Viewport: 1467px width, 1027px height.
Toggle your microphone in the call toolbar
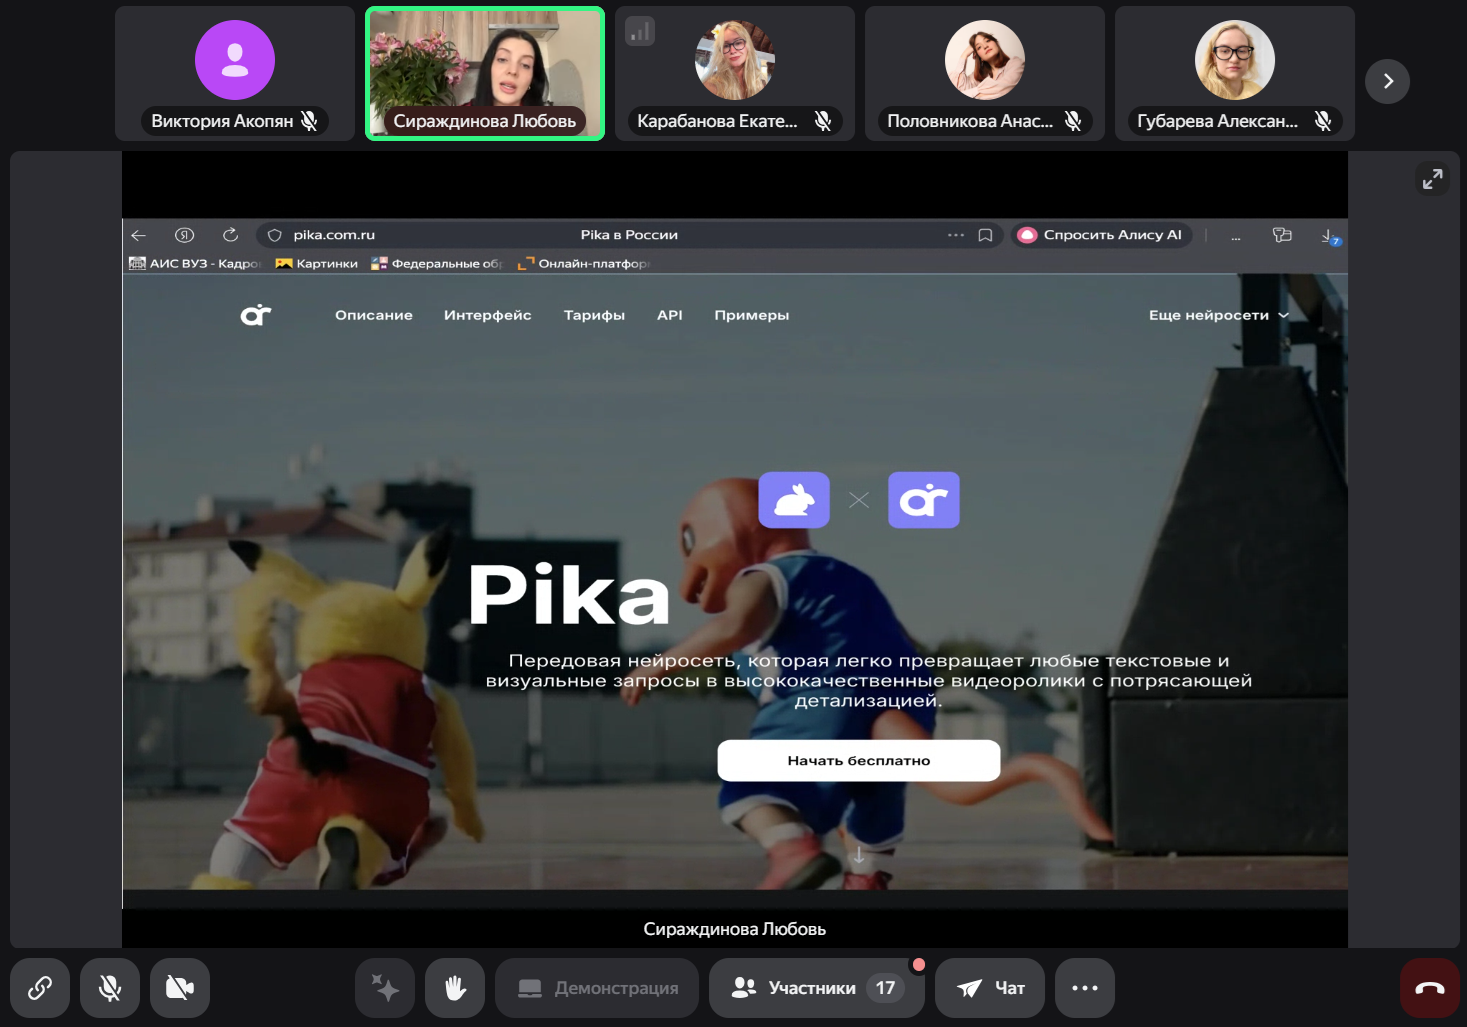[110, 988]
